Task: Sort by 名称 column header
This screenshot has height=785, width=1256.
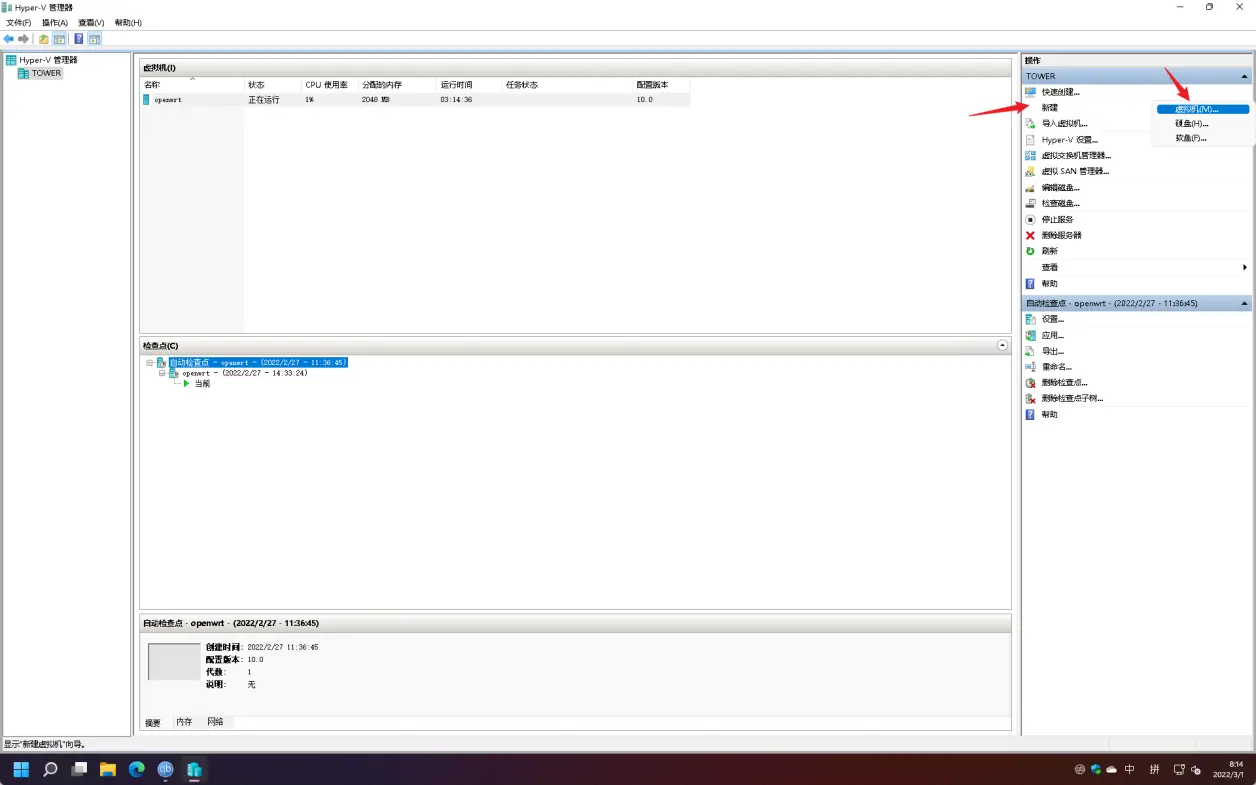Action: click(x=192, y=85)
